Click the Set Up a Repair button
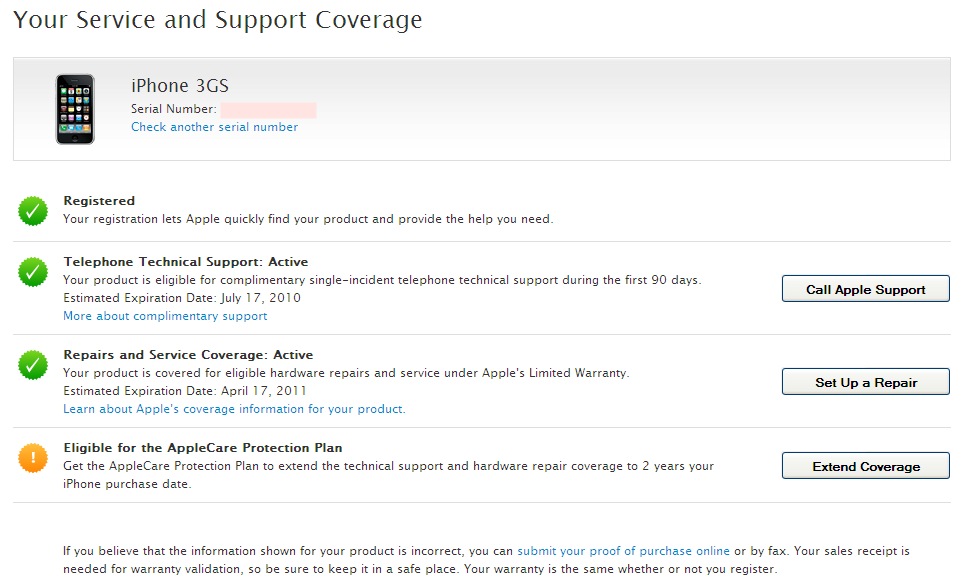This screenshot has width=962, height=585. click(x=866, y=382)
